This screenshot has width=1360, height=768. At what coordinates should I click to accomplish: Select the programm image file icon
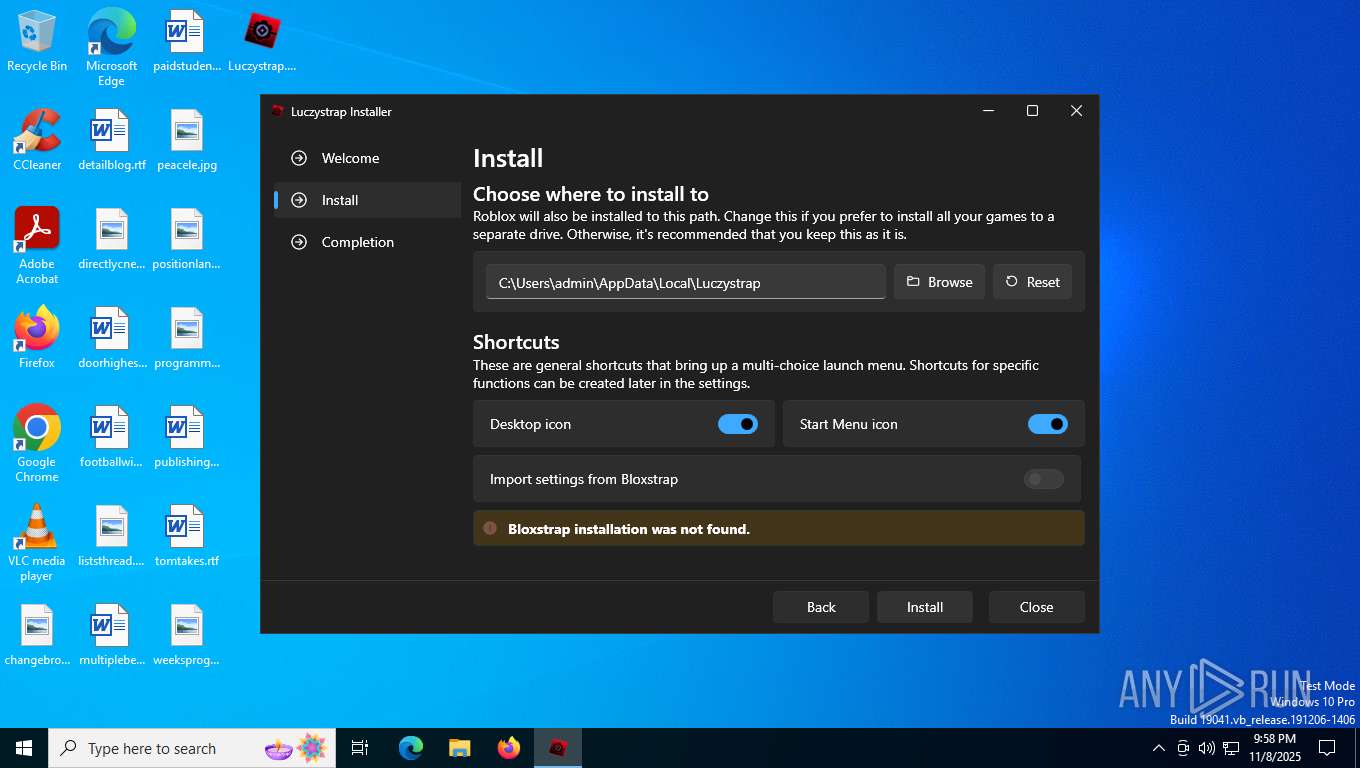pyautogui.click(x=186, y=338)
